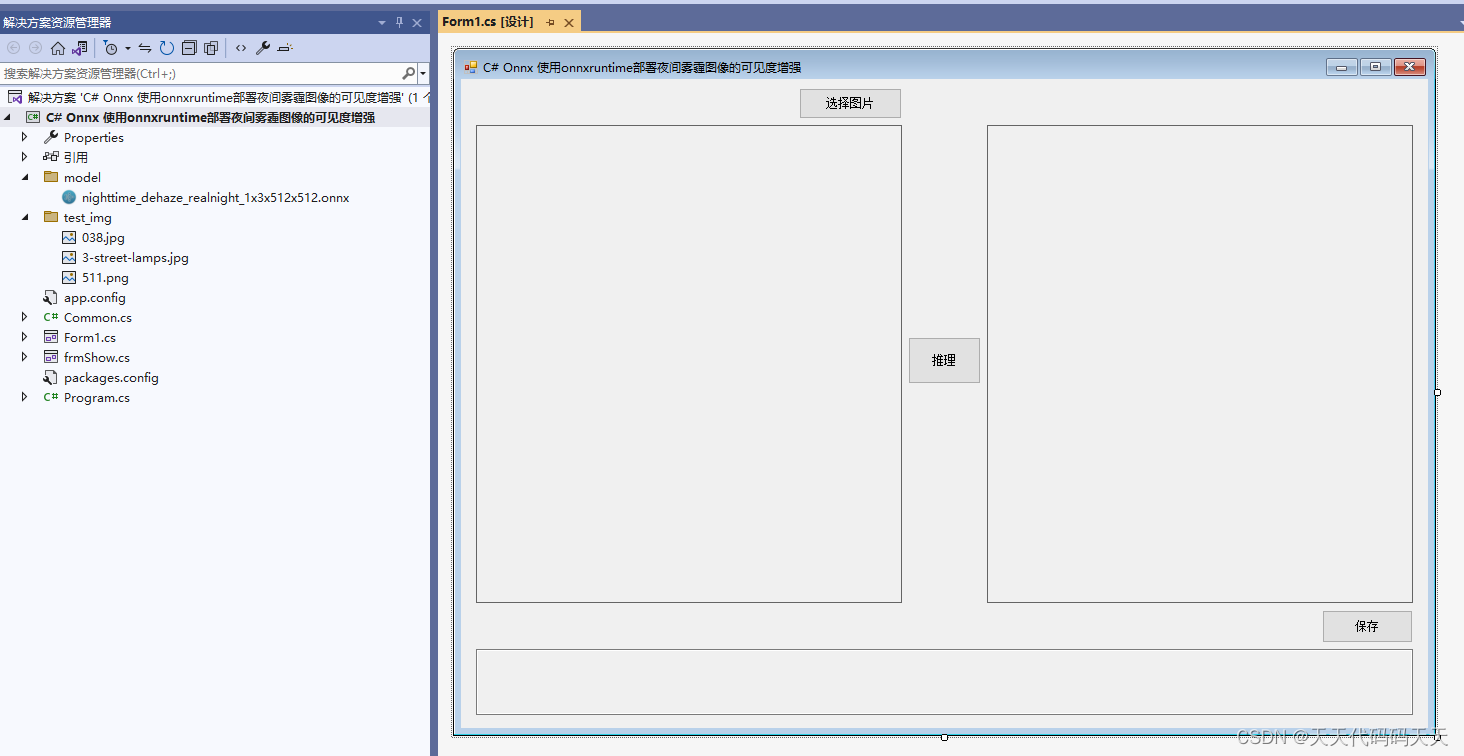Click the Forward arrow in Solution Explorer toolbar
The image size is (1464, 756).
pyautogui.click(x=35, y=48)
